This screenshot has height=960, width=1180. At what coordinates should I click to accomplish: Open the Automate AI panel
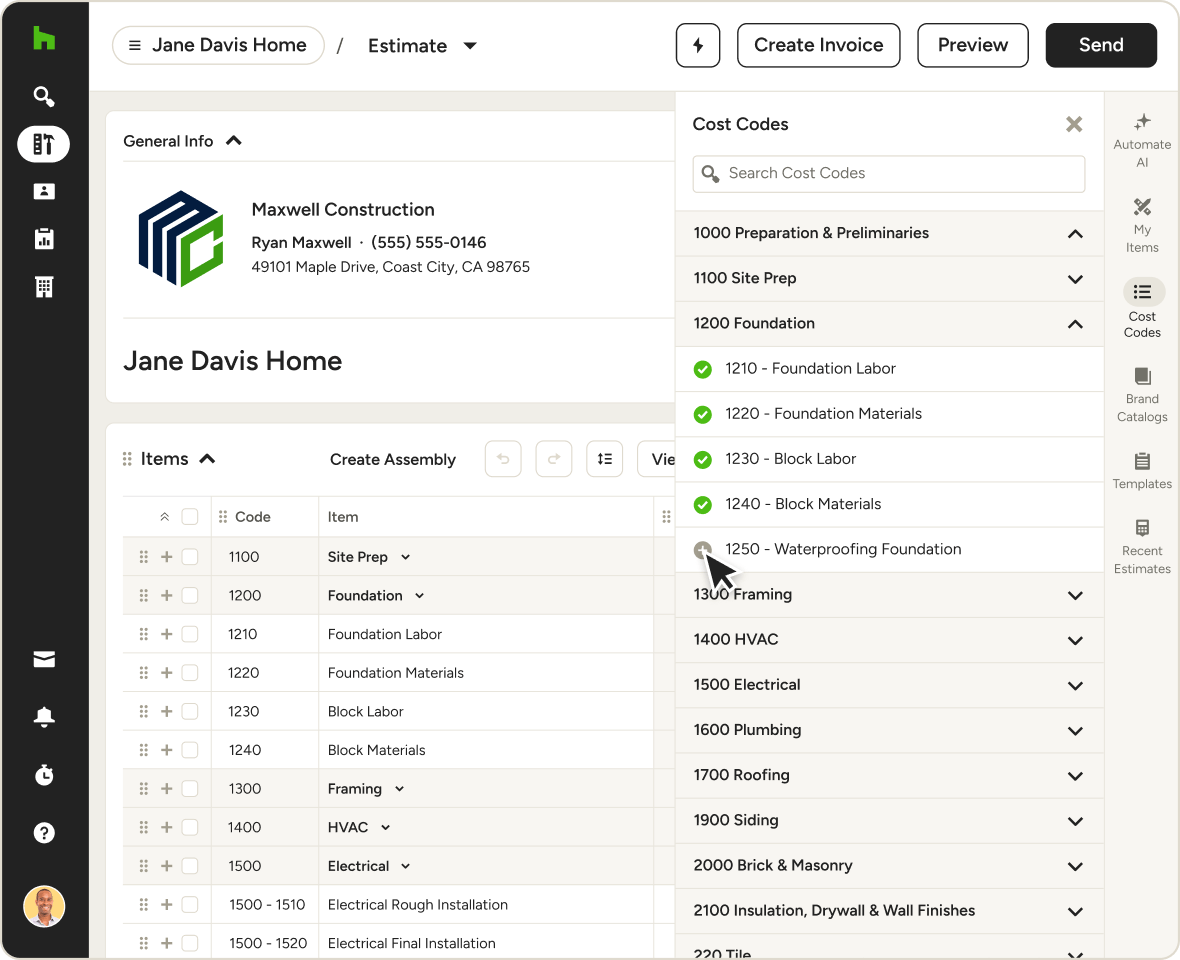coord(1142,139)
